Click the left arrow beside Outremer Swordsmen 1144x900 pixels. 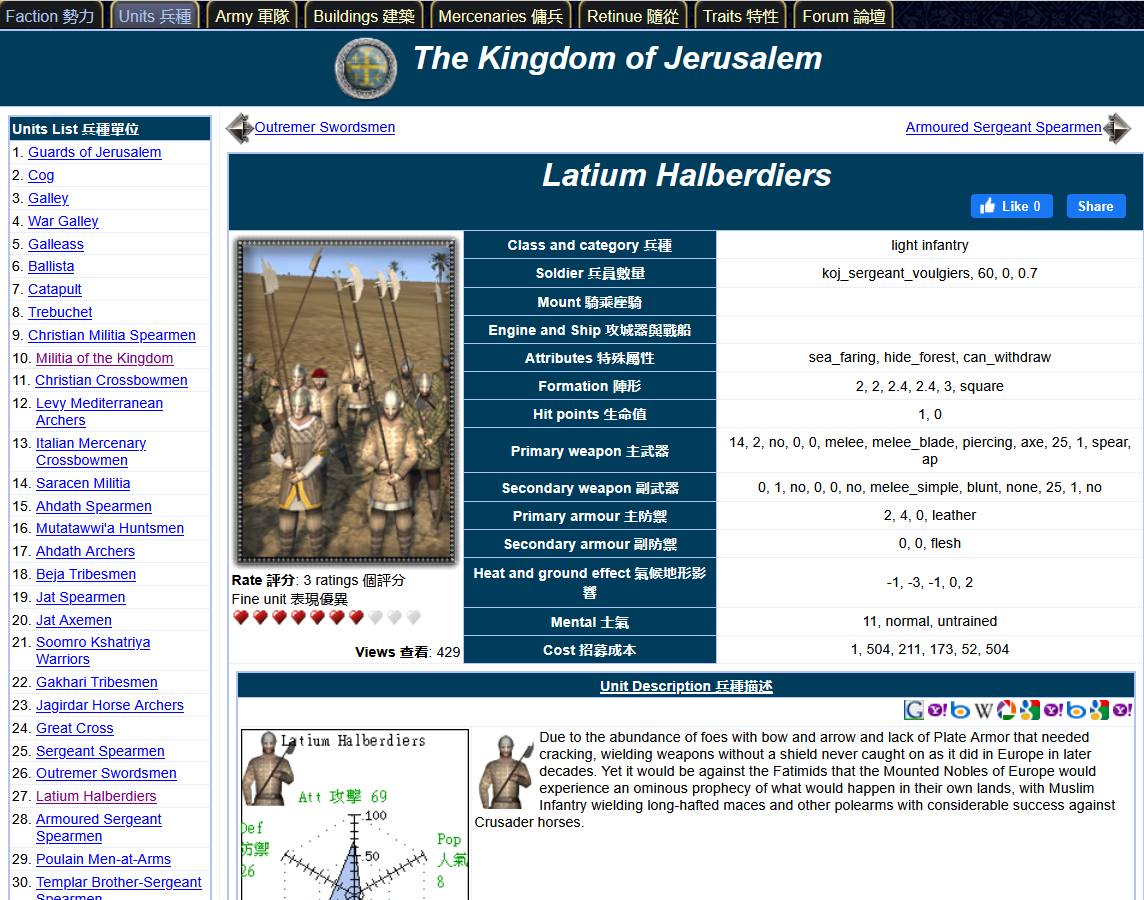[239, 128]
